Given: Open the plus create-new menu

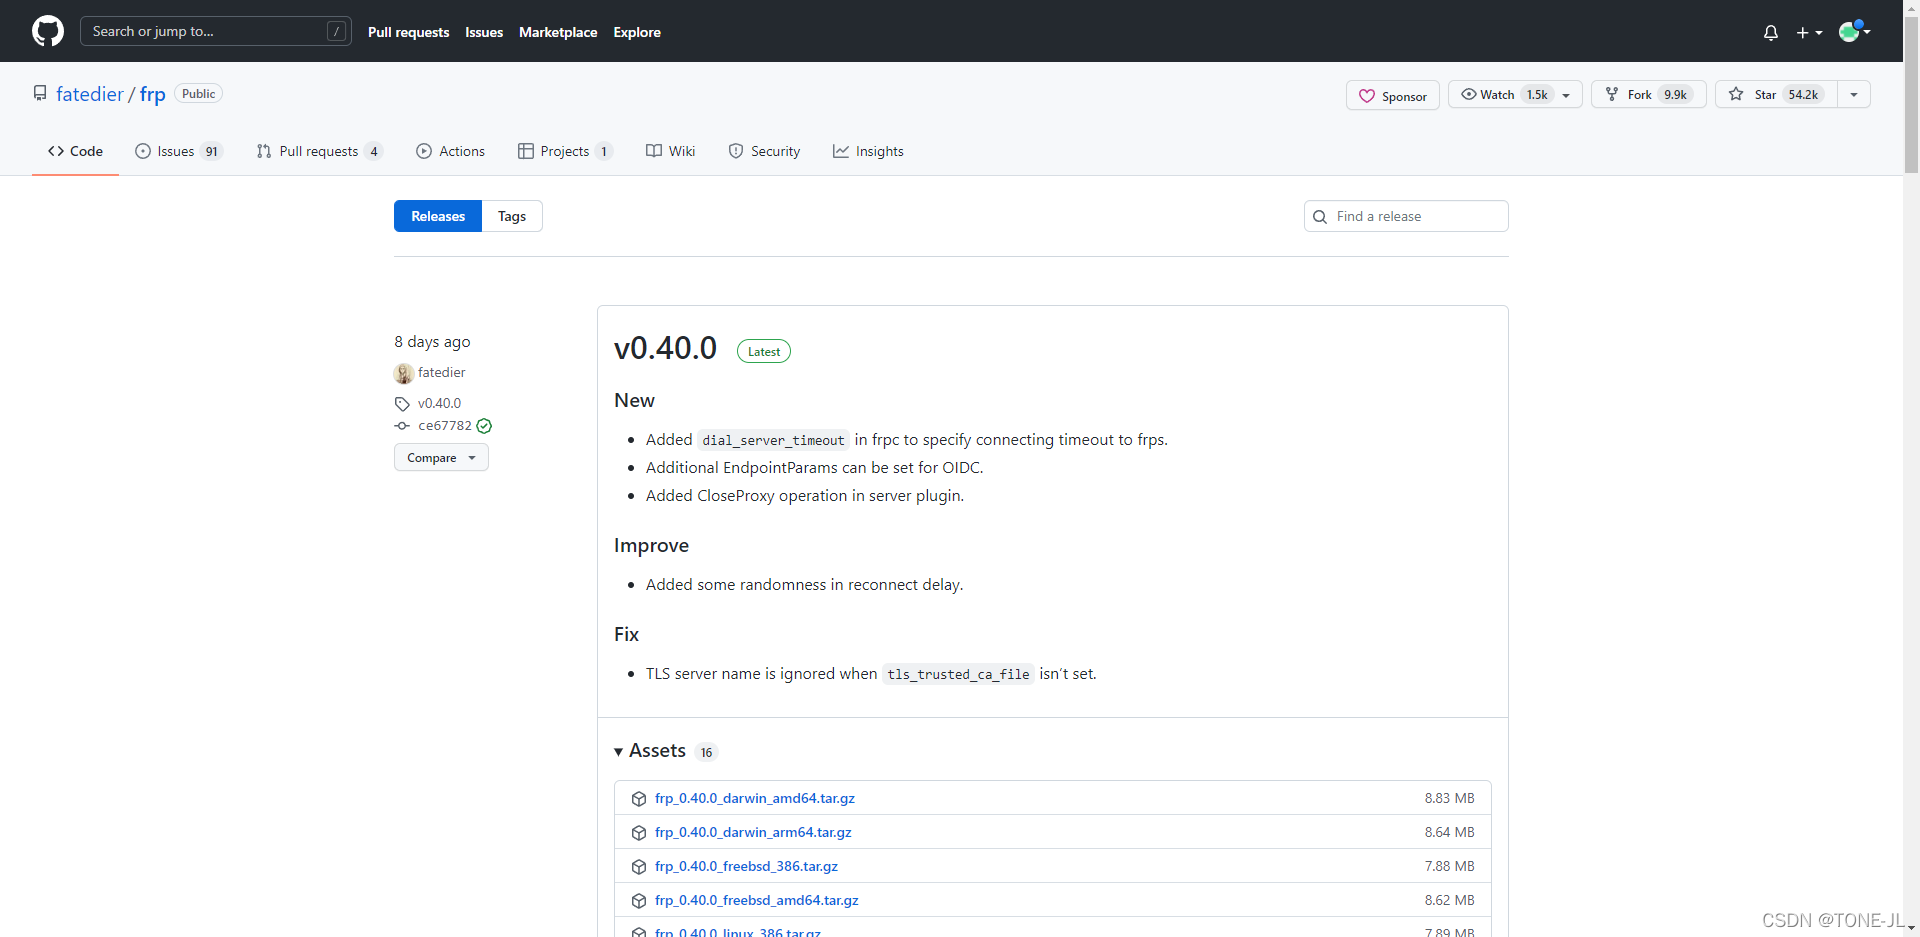Looking at the screenshot, I should click(x=1809, y=32).
